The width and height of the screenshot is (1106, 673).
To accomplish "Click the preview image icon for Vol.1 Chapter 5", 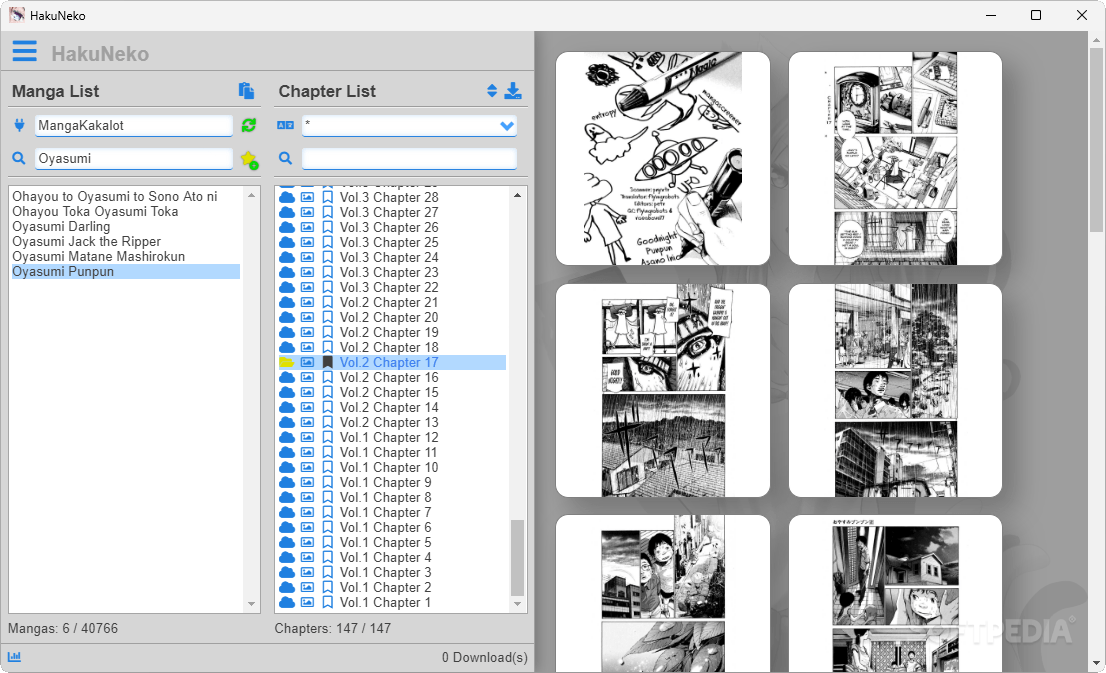I will [x=308, y=542].
